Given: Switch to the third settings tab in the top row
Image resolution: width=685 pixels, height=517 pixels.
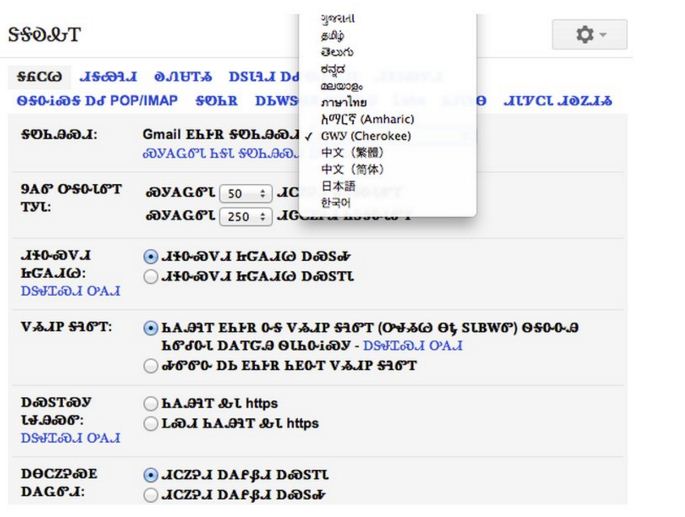Looking at the screenshot, I should (183, 77).
